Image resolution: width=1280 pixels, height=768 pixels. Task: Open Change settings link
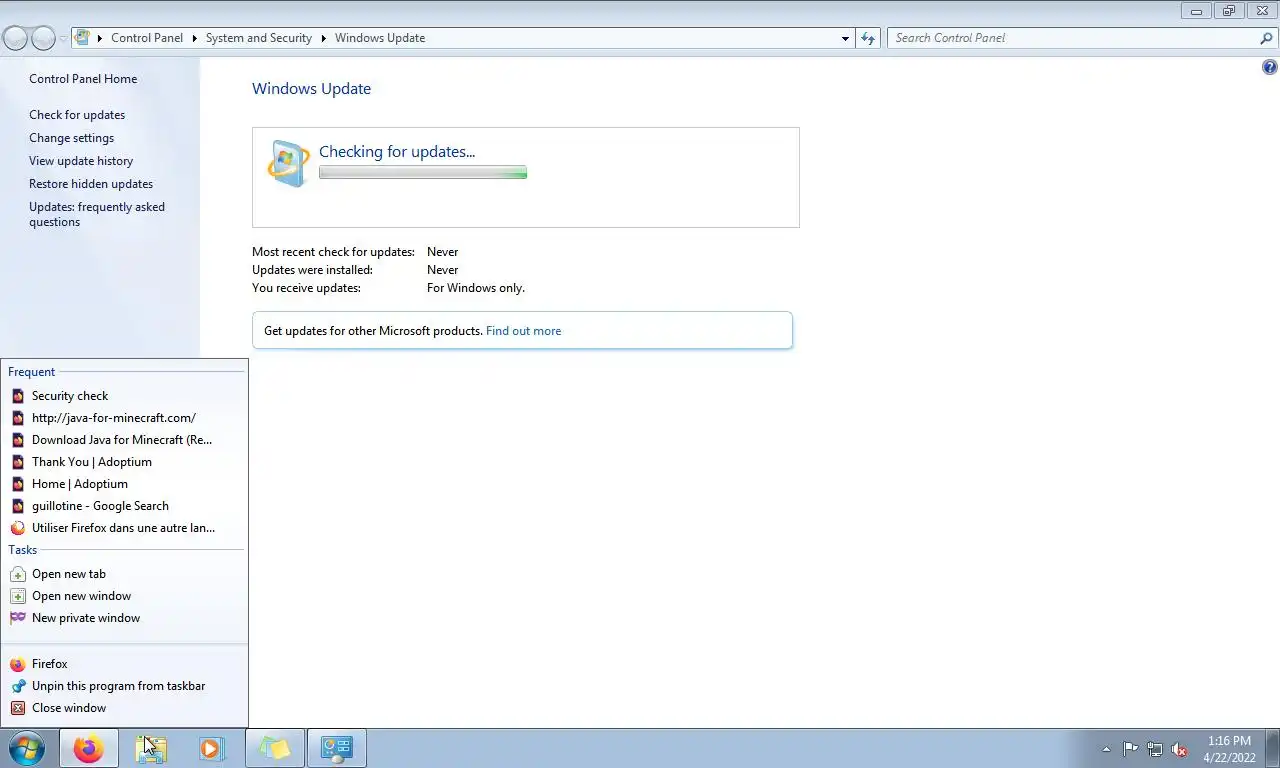[71, 138]
